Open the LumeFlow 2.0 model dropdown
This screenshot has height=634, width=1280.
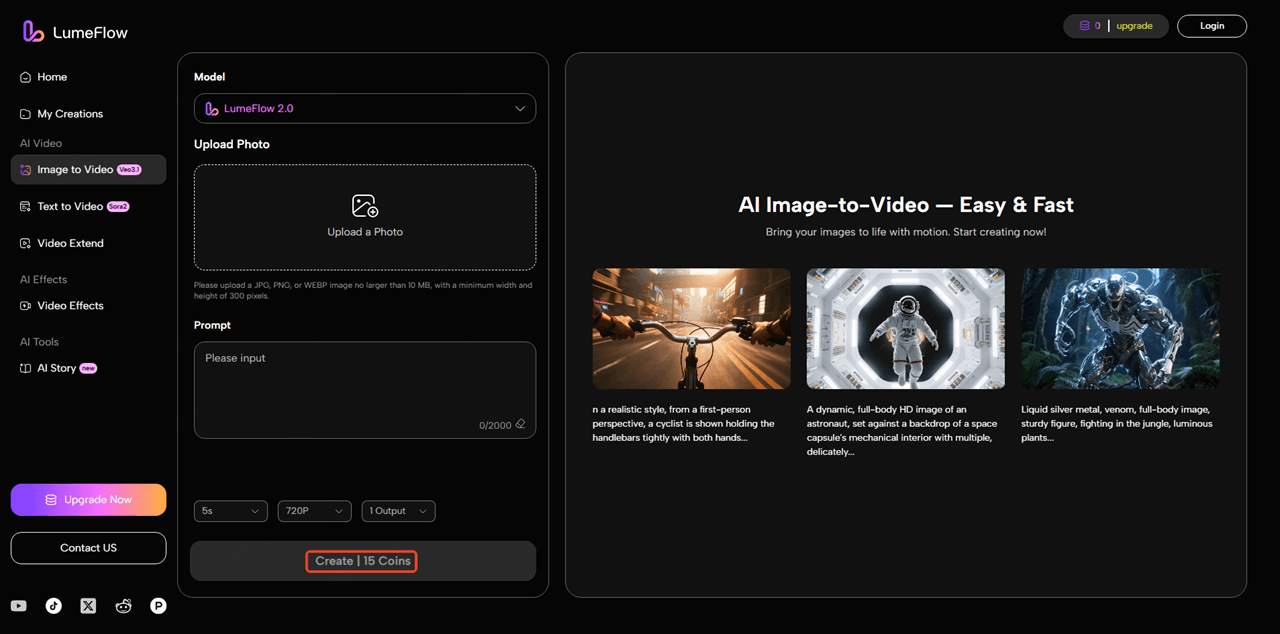point(364,108)
